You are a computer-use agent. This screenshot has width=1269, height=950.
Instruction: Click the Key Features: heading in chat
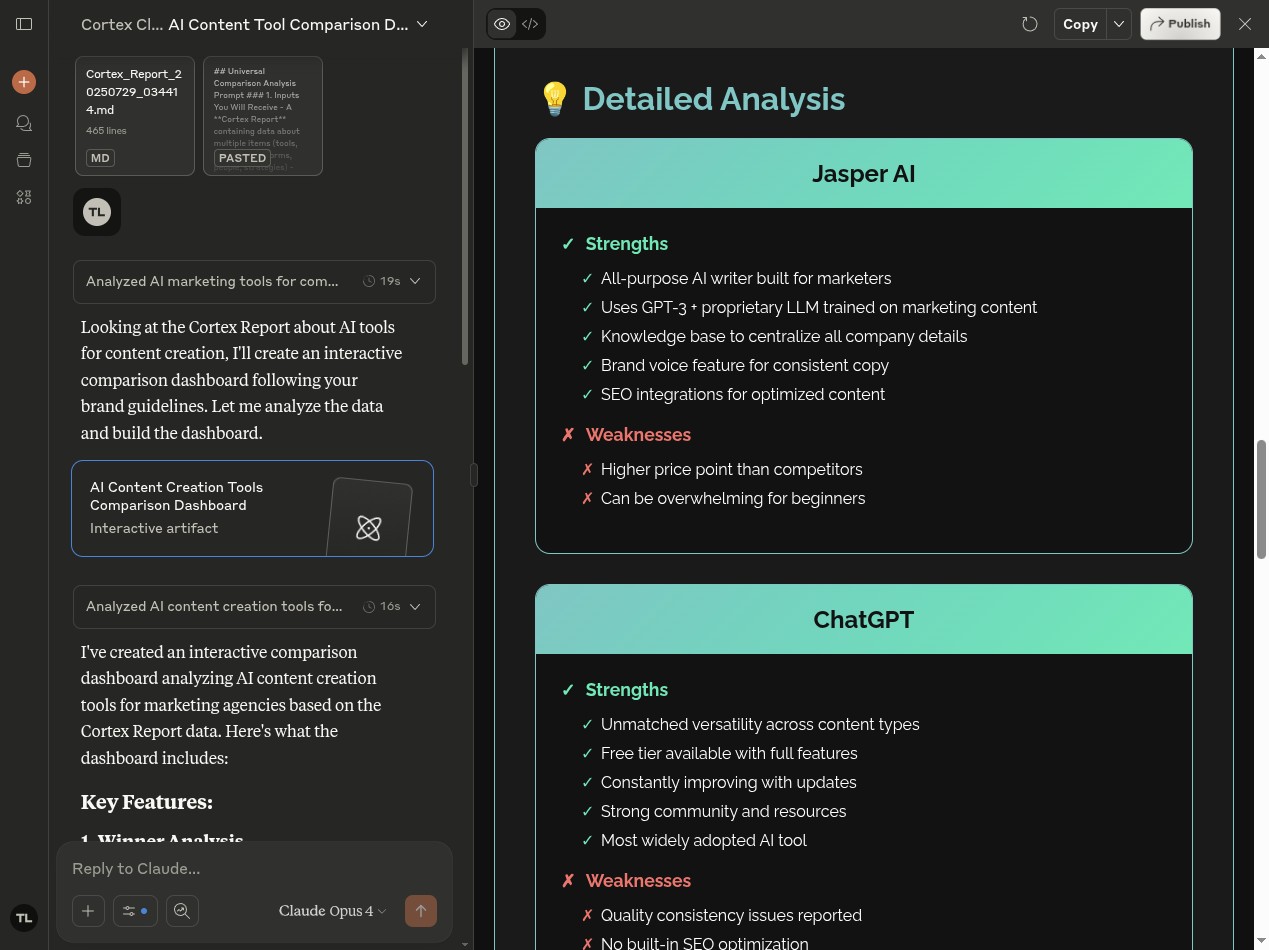[x=147, y=802]
